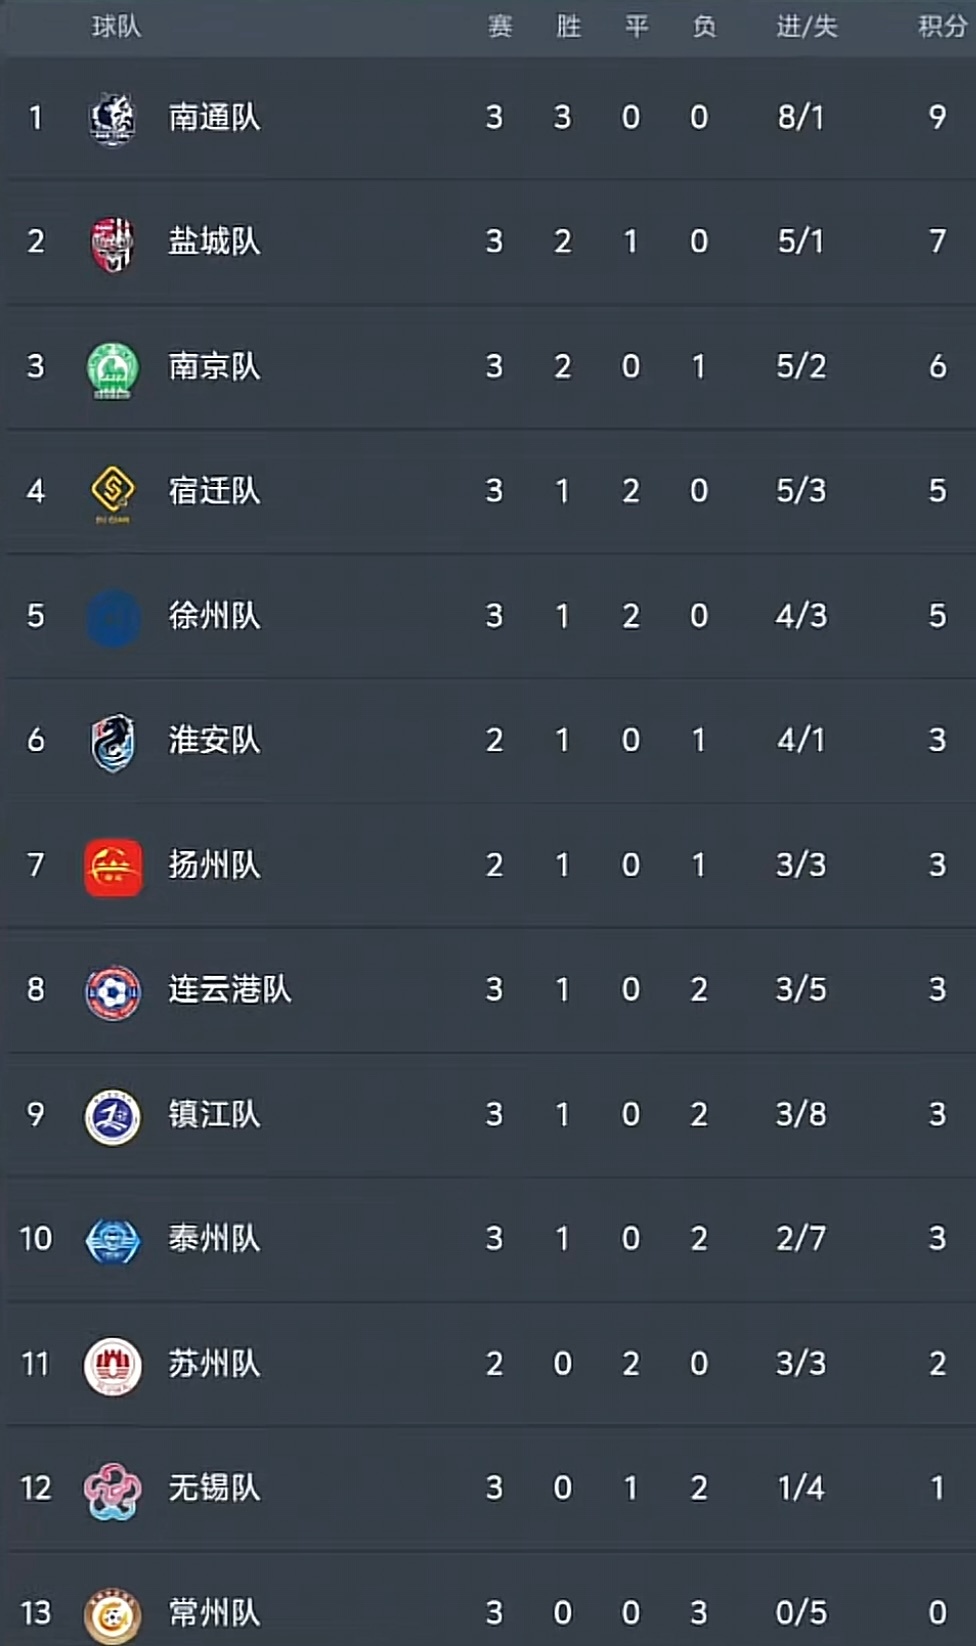Select the red 扬州队 logo
Image resolution: width=976 pixels, height=1646 pixels.
(x=112, y=866)
